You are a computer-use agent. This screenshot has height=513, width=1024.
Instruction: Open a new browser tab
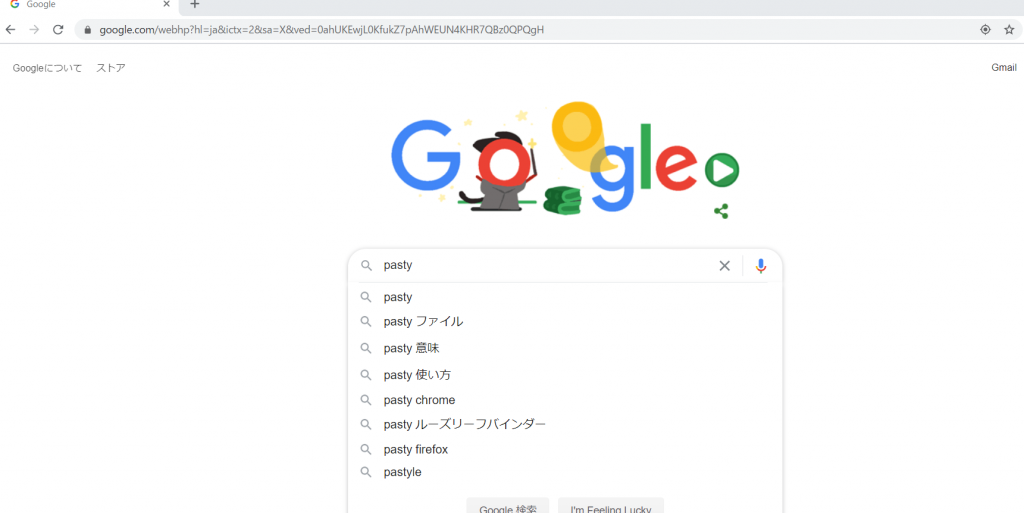point(195,5)
